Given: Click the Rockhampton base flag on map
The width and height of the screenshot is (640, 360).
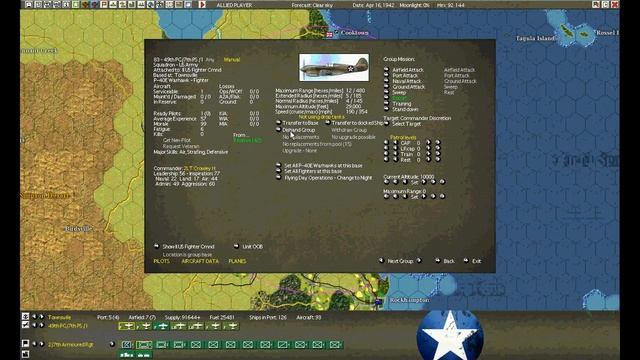Looking at the screenshot, I should 379,302.
